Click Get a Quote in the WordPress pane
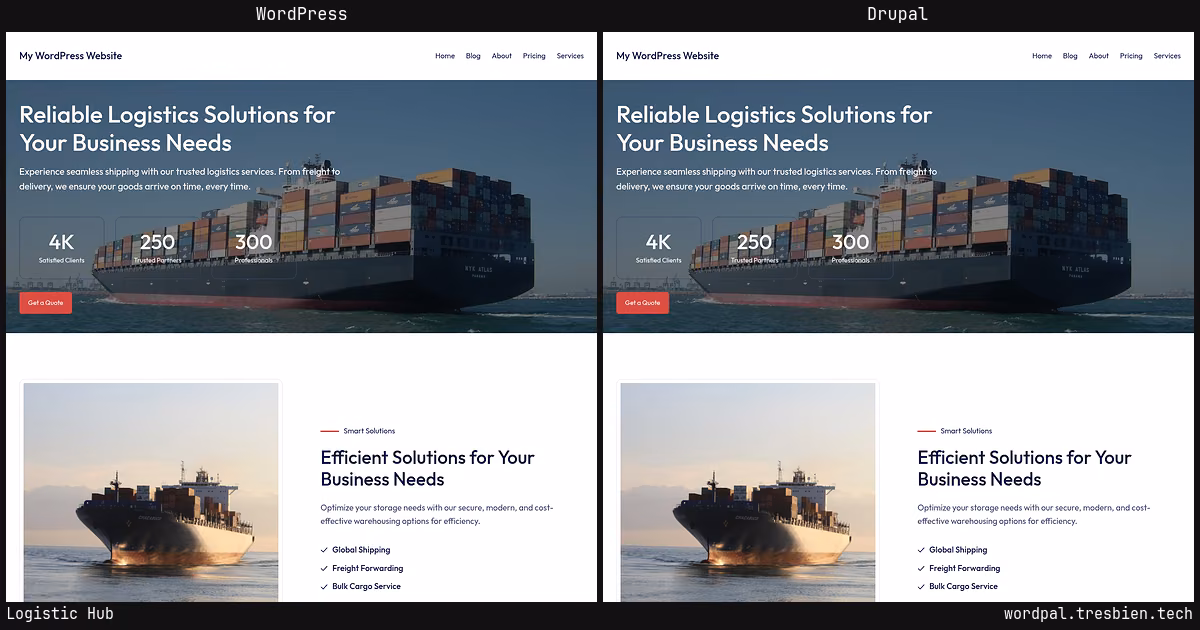1200x630 pixels. click(46, 302)
